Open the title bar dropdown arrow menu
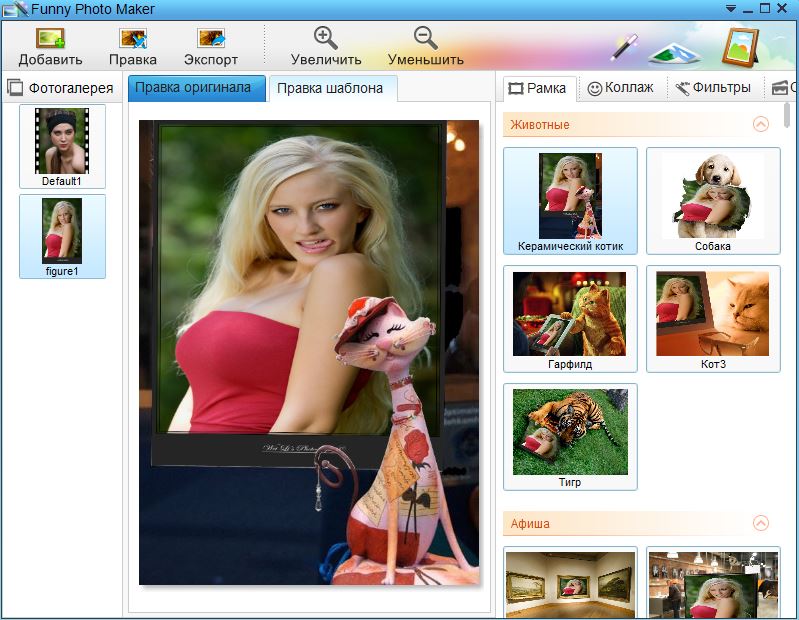This screenshot has height=620, width=799. click(731, 9)
